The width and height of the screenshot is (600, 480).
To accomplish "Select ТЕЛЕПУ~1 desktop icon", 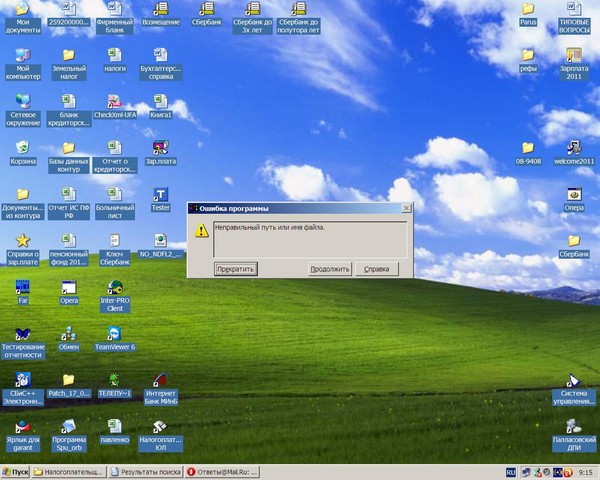I will tap(115, 385).
